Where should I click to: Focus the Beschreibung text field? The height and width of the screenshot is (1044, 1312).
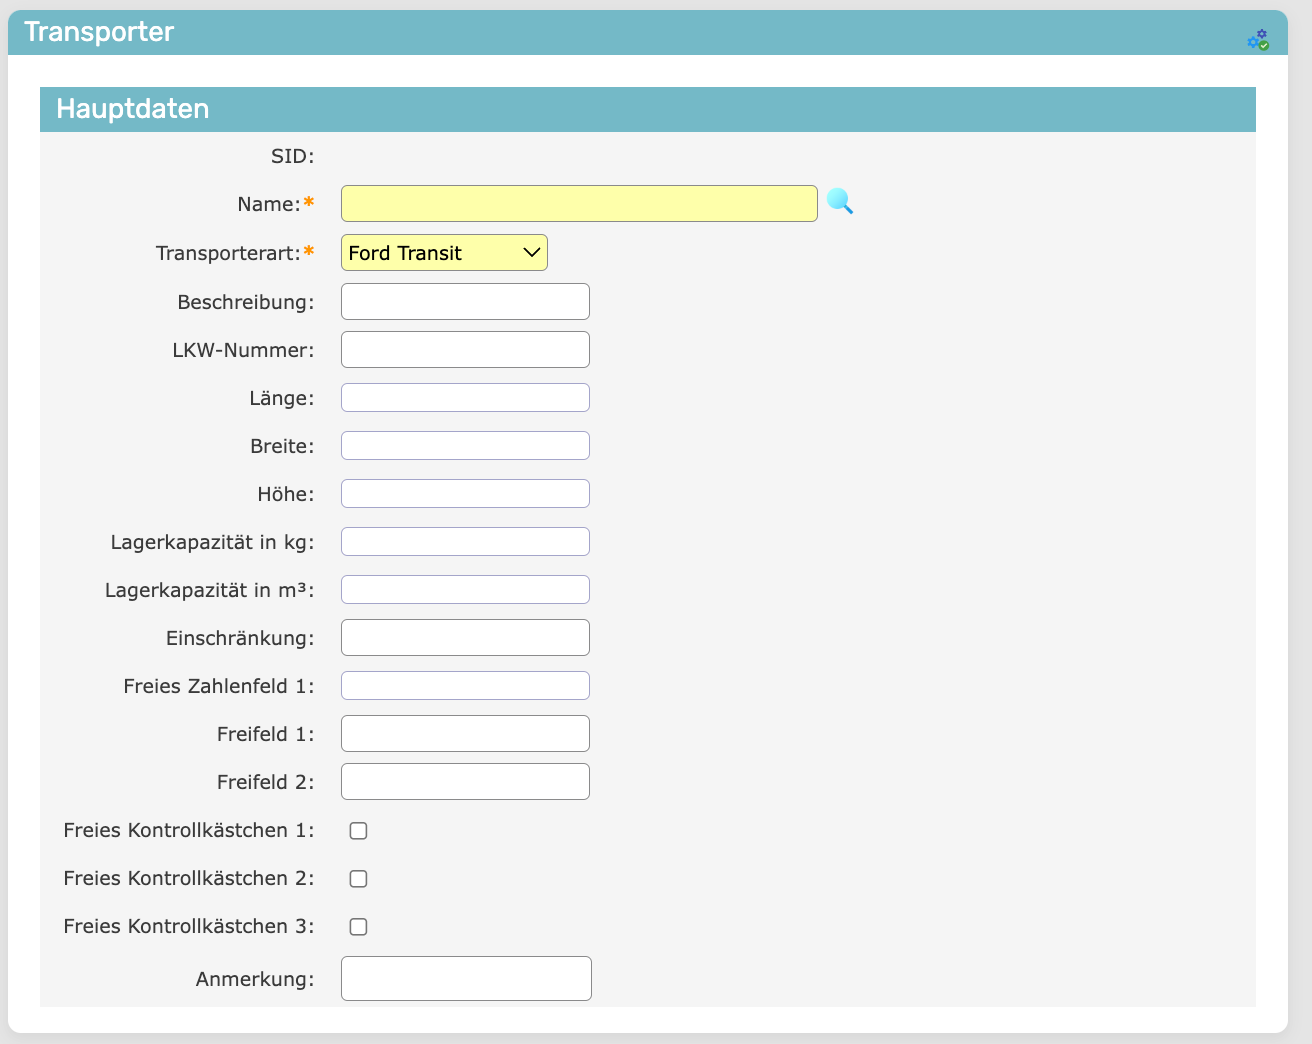tap(465, 302)
